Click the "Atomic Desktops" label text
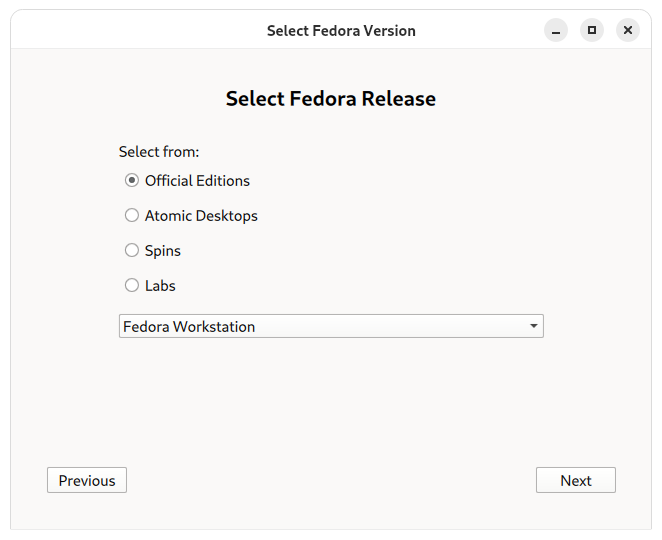This screenshot has width=662, height=540. click(x=201, y=216)
